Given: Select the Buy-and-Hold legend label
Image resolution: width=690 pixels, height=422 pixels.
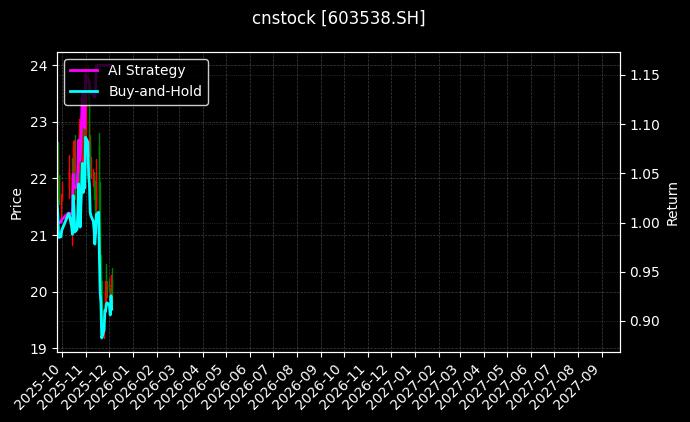Looking at the screenshot, I should 155,91.
